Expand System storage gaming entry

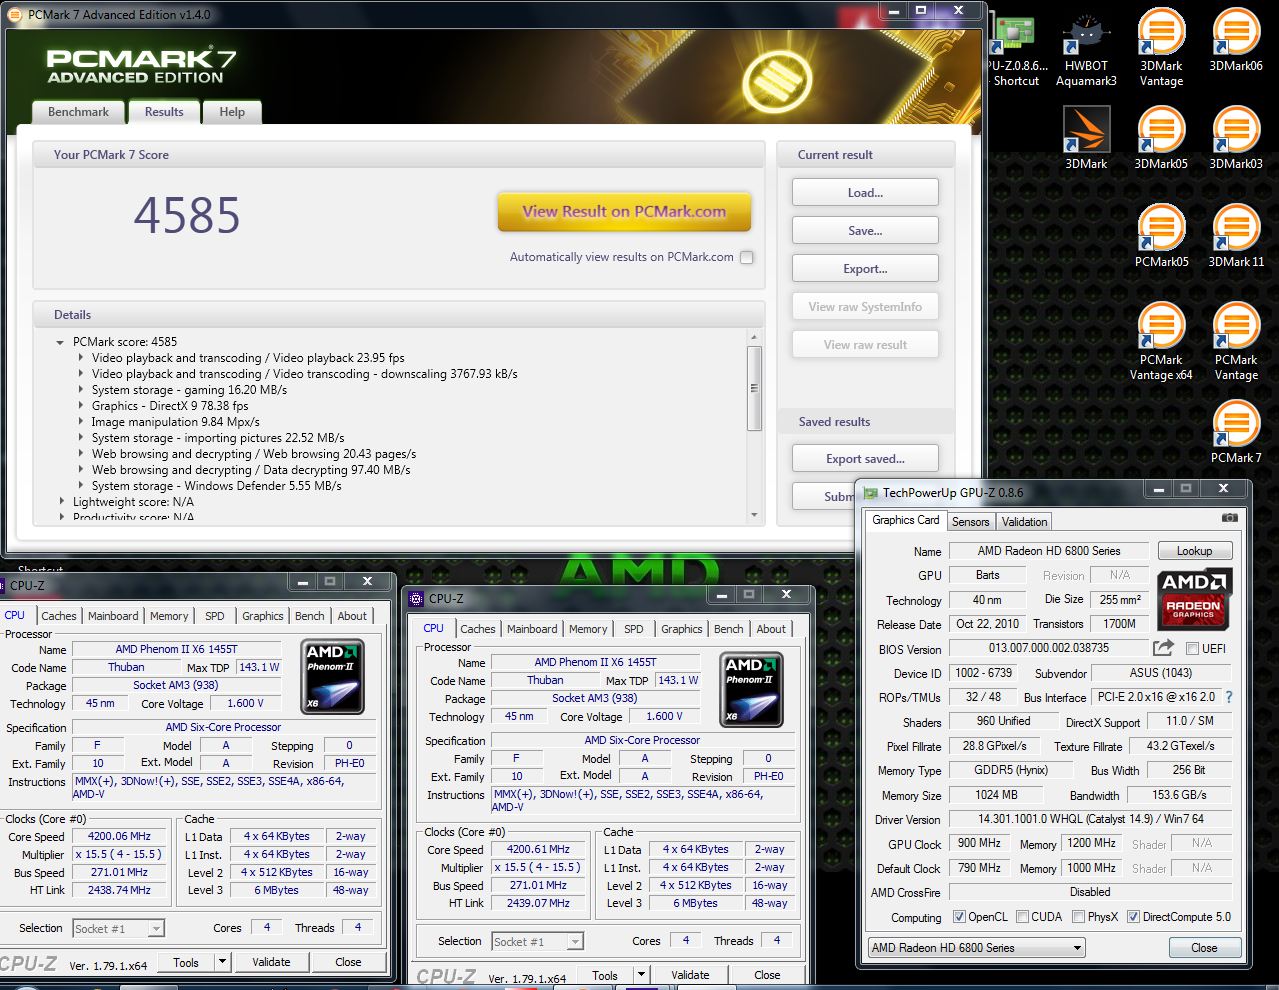point(81,390)
